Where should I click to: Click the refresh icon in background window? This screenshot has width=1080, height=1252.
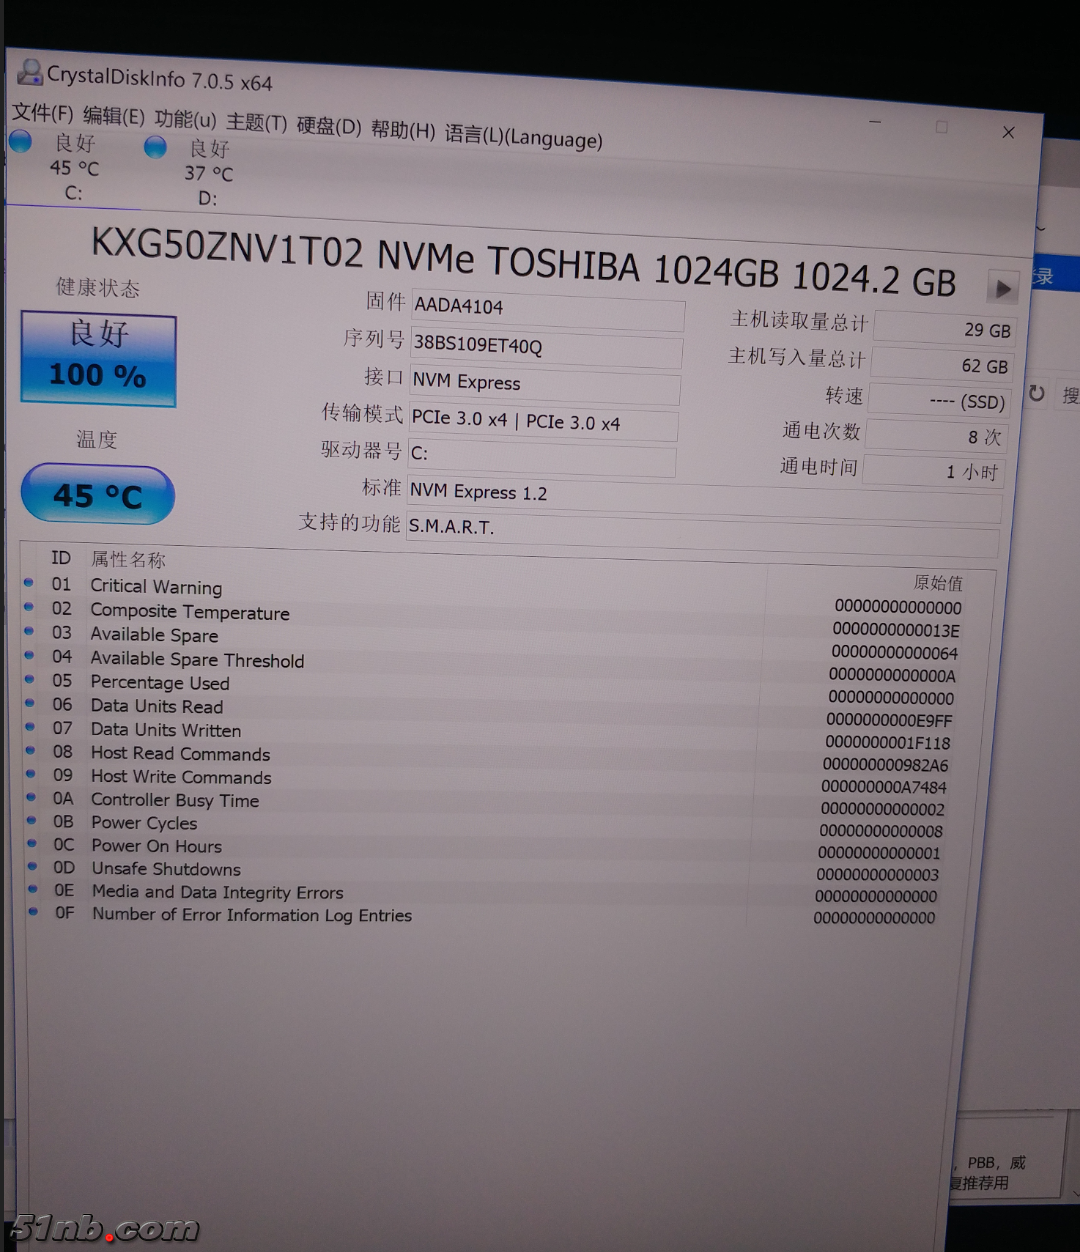(1037, 393)
